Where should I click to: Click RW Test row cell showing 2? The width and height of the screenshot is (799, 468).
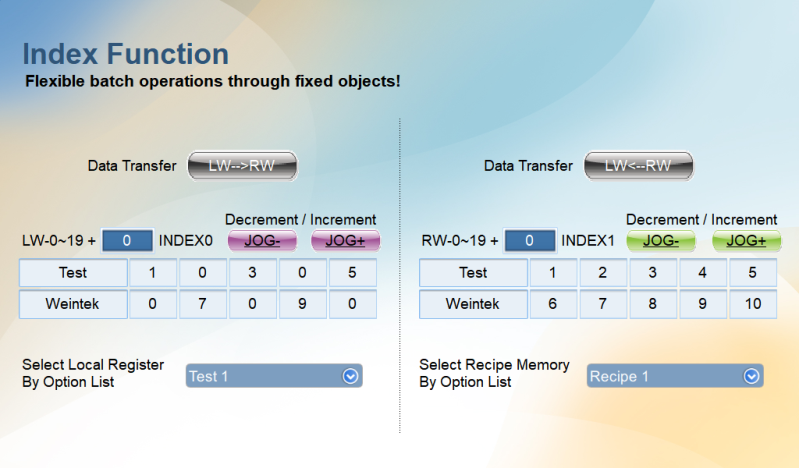(602, 273)
